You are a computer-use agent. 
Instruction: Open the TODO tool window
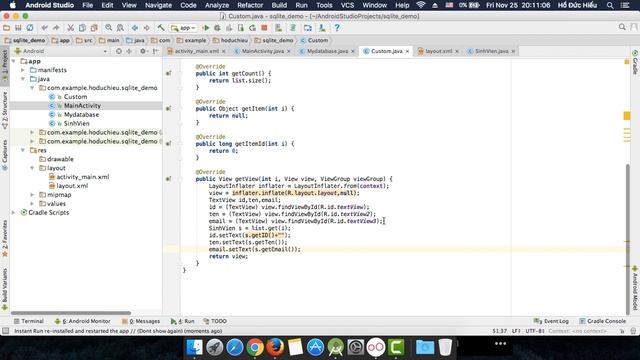[x=215, y=321]
